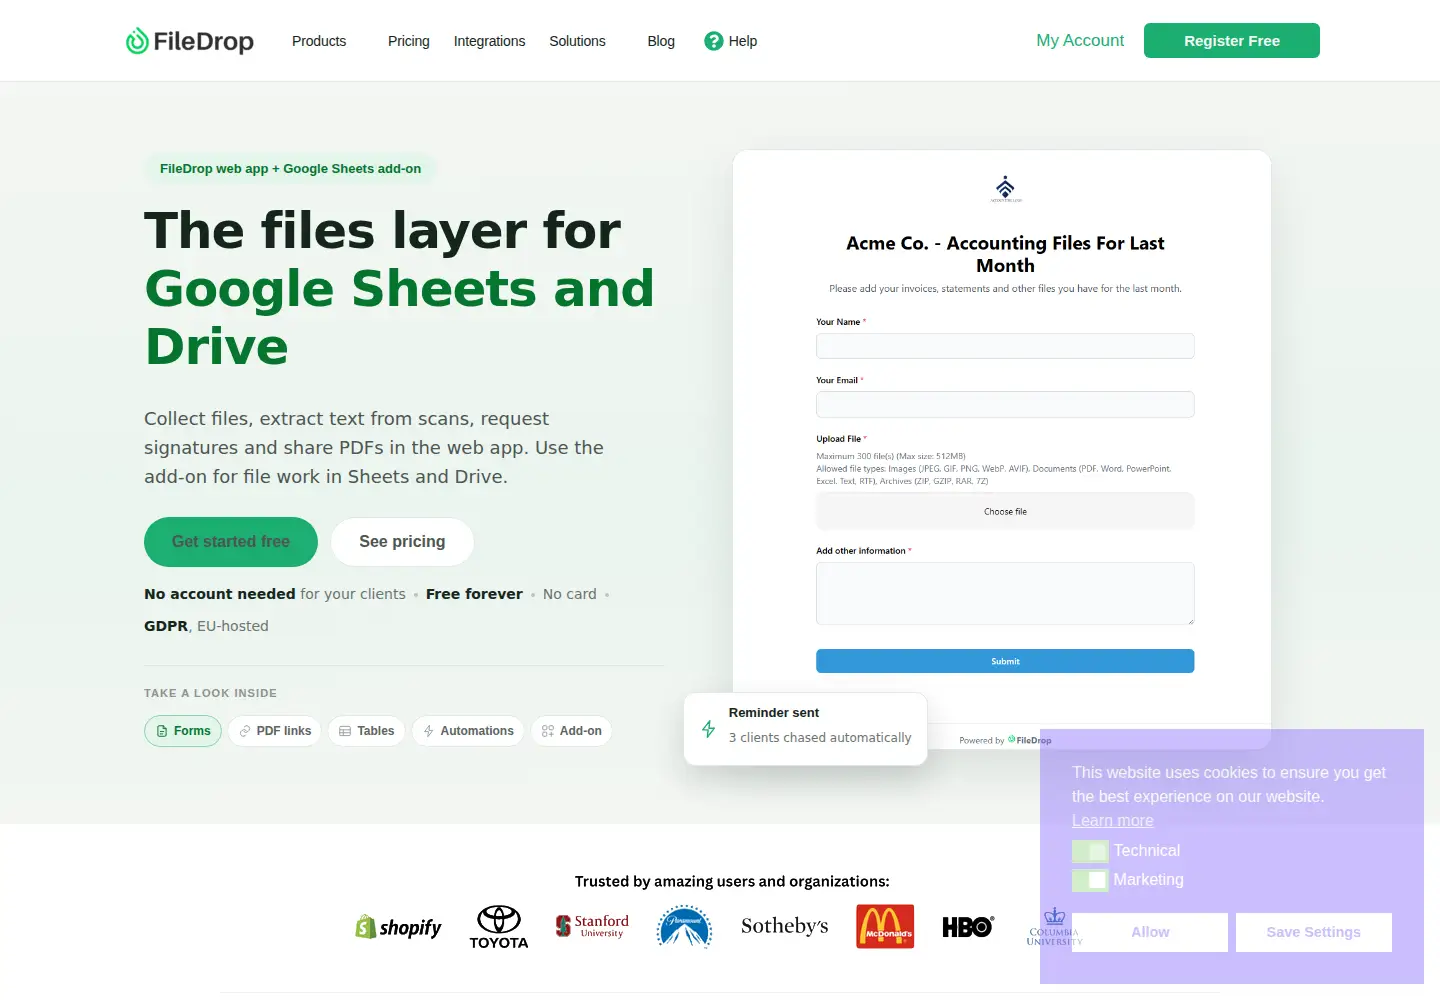Click the Powered by FileDrop link
1440x1000 pixels.
[1005, 740]
